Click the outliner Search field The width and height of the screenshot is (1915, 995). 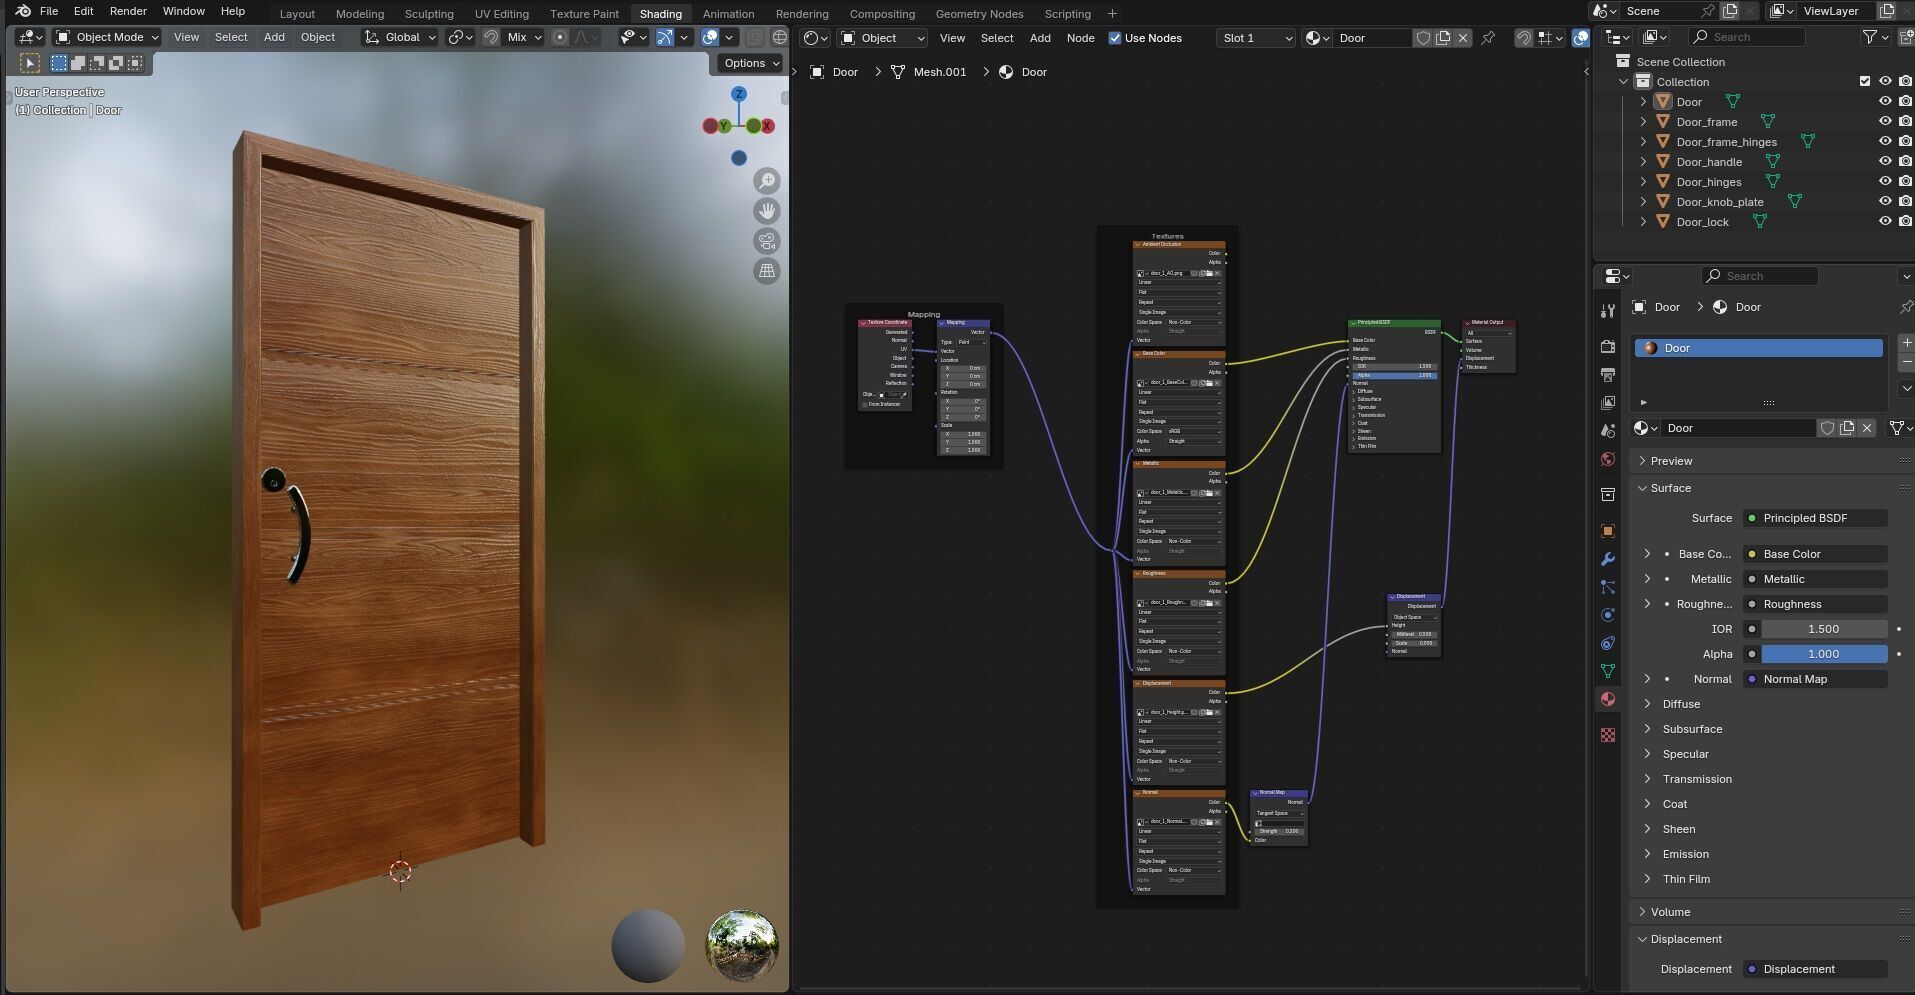point(1746,37)
